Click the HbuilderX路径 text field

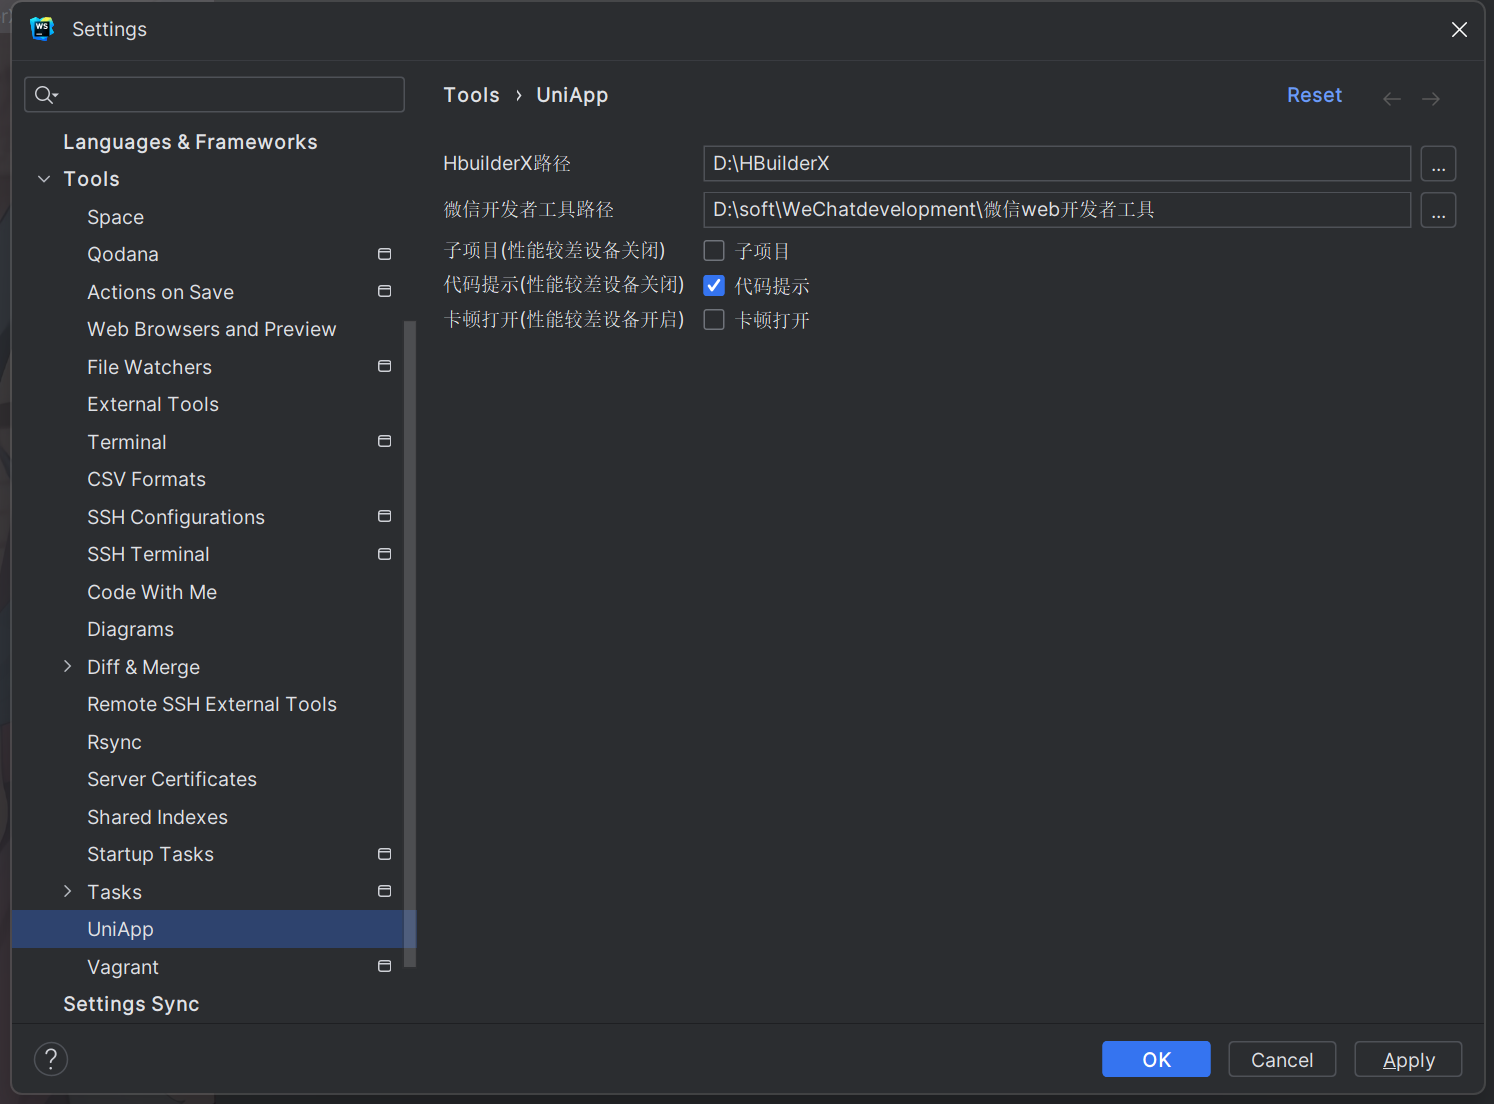[x=1057, y=164]
